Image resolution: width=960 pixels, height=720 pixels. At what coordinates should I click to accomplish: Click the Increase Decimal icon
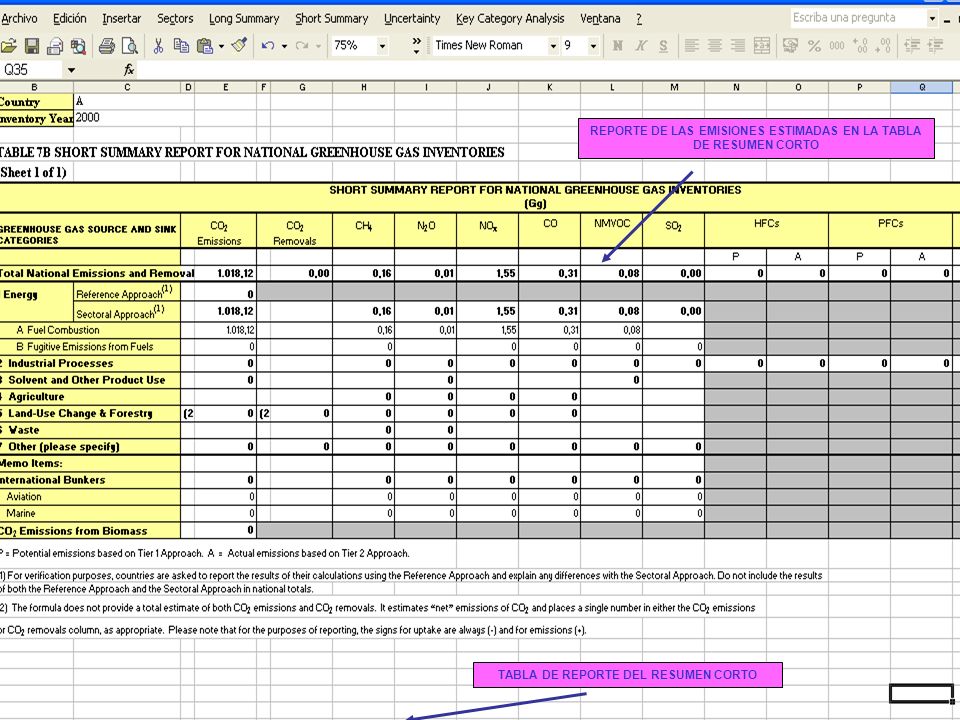pos(860,45)
